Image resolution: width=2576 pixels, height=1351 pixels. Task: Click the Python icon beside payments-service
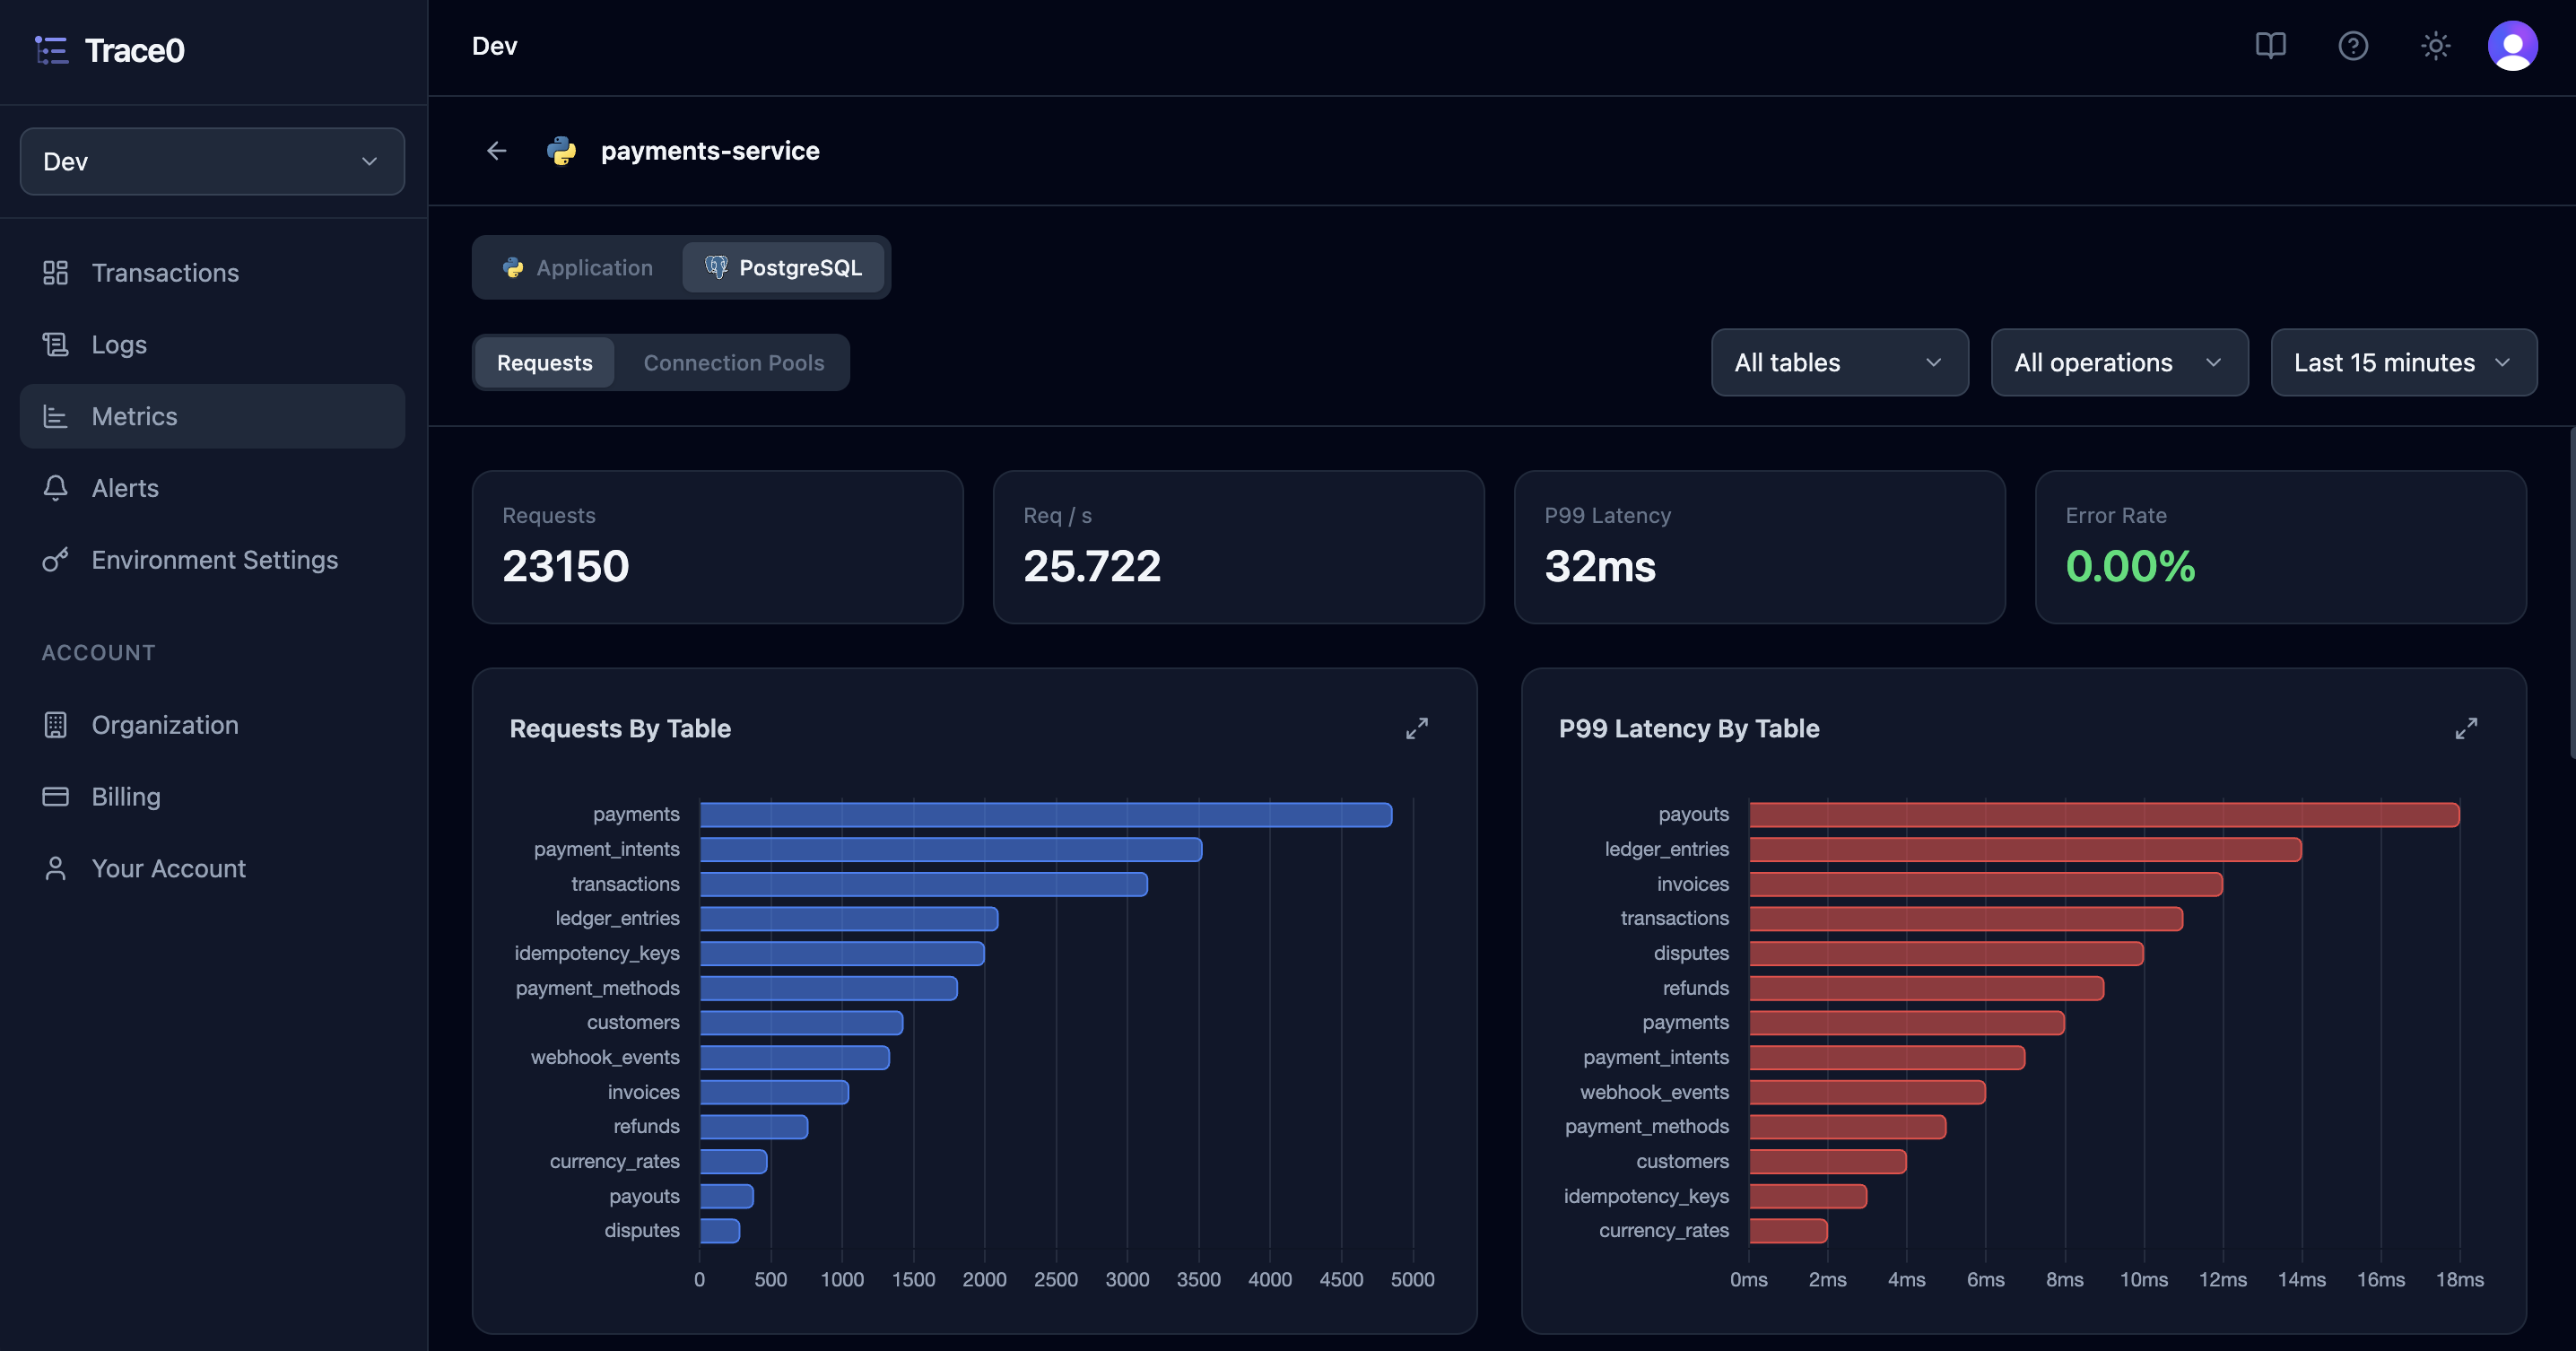click(x=562, y=151)
